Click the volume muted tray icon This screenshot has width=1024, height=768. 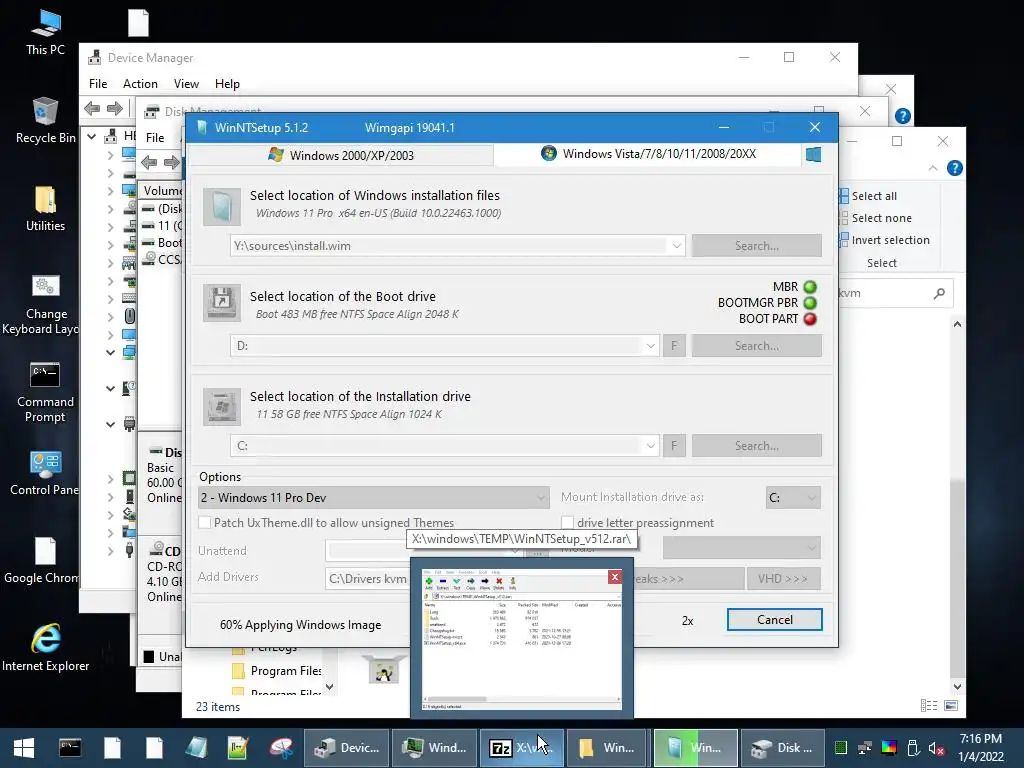coord(936,748)
